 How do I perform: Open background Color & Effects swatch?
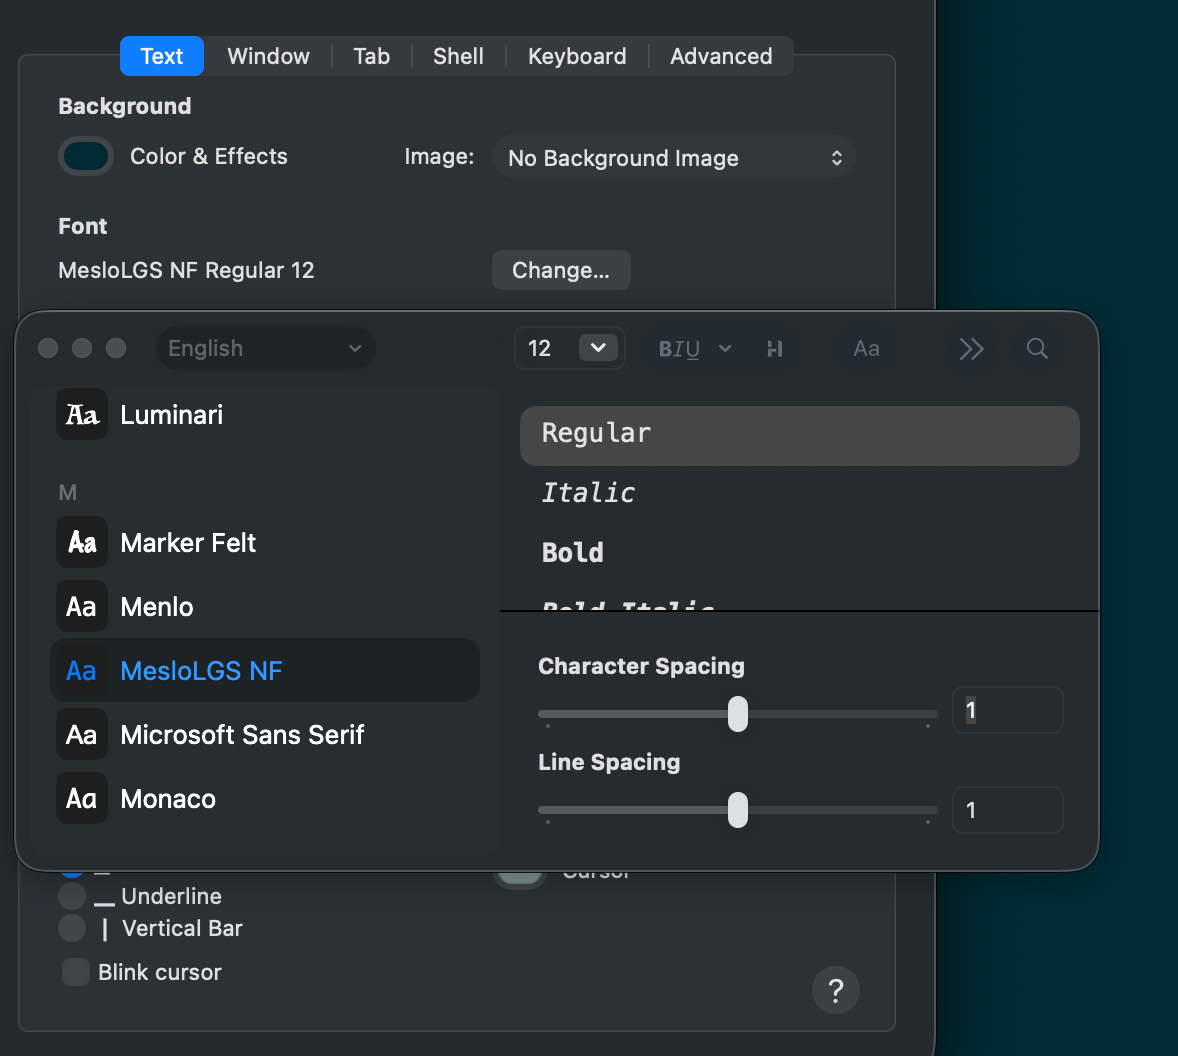(x=86, y=156)
